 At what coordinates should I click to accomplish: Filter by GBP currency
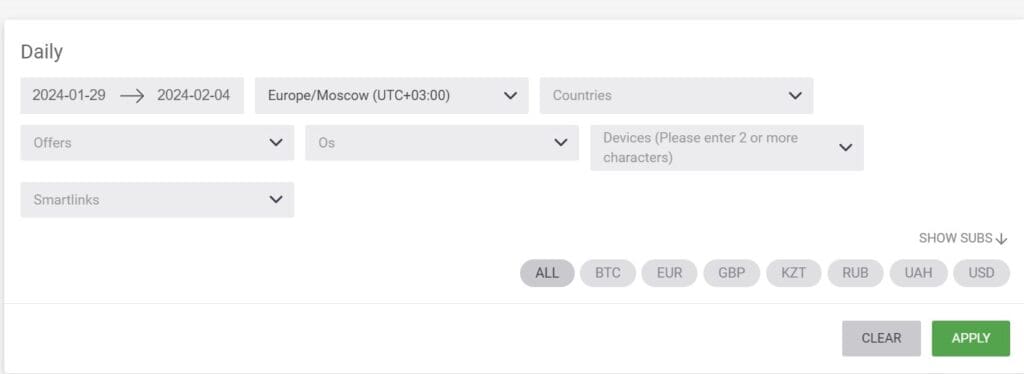731,273
